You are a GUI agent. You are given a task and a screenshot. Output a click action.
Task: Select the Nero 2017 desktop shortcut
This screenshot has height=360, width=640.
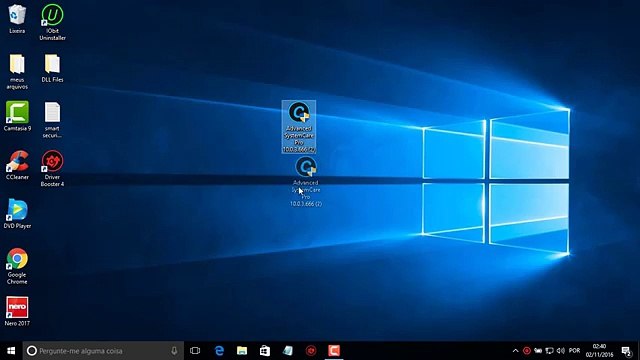pos(17,311)
